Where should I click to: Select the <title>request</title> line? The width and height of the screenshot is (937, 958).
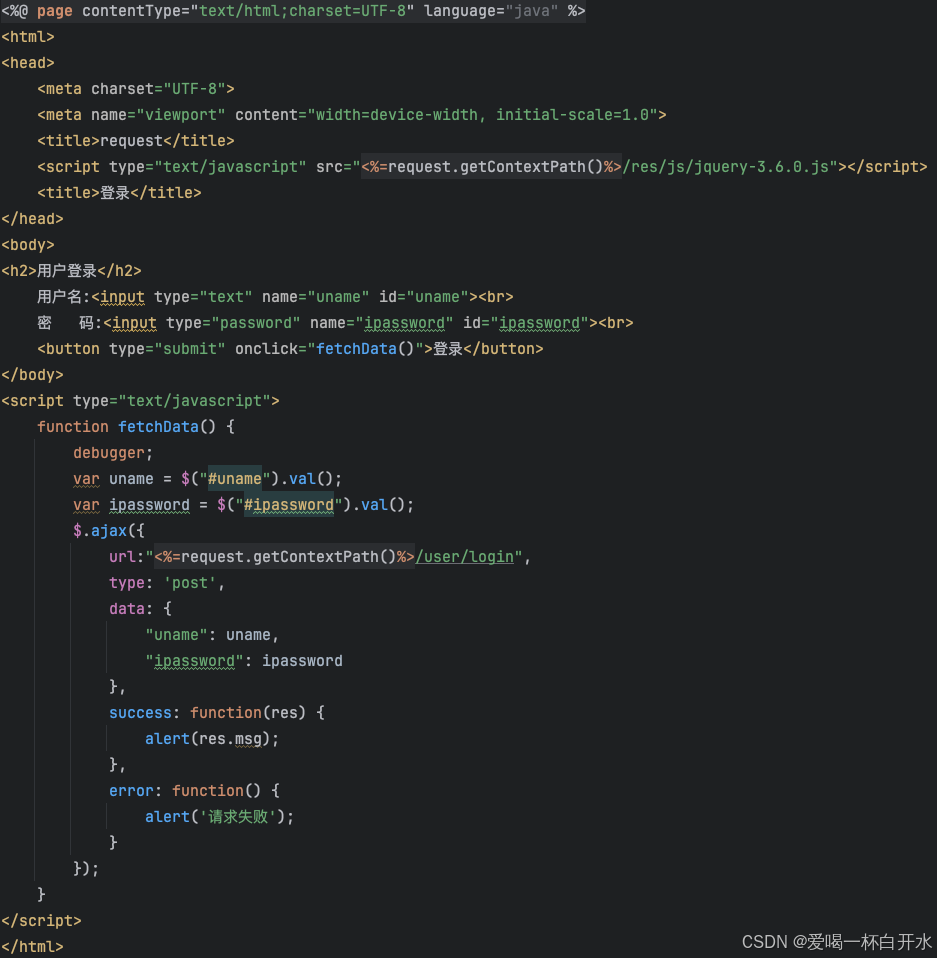(136, 141)
